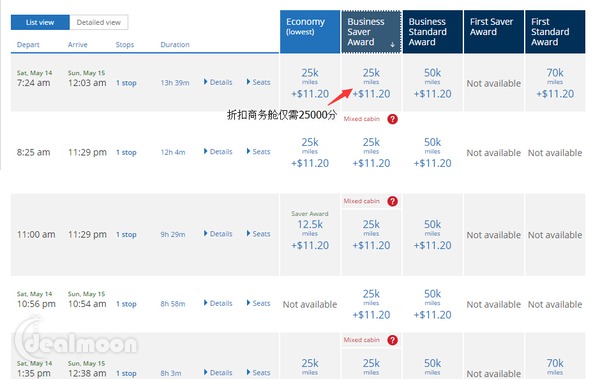Select Economy (lowest) fare column header
The width and height of the screenshot is (600, 379).
310,32
